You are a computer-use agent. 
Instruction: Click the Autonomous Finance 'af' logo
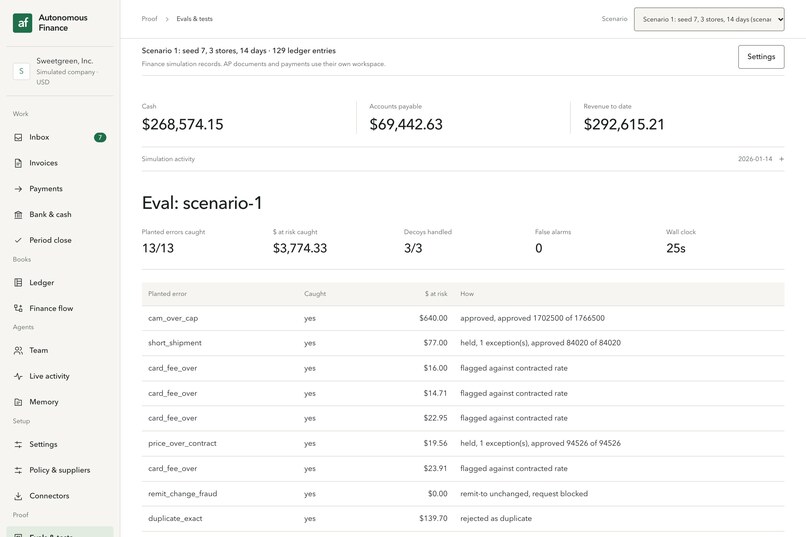click(x=23, y=23)
